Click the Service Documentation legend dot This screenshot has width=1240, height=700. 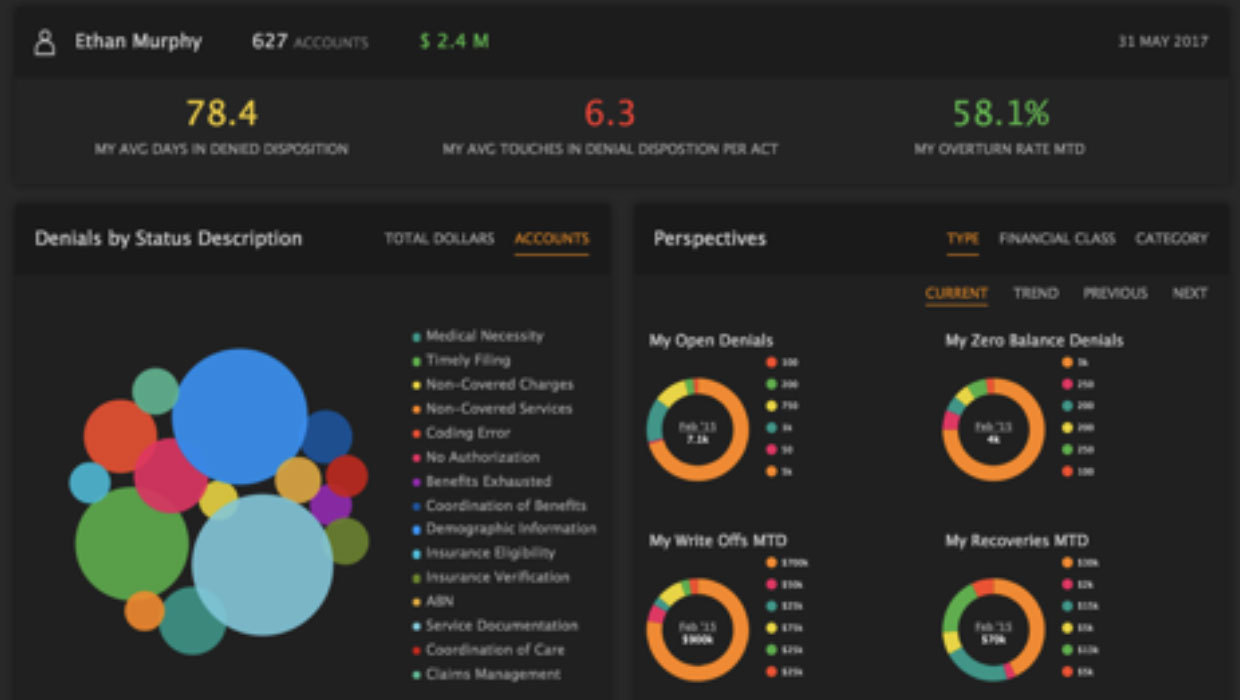(415, 625)
